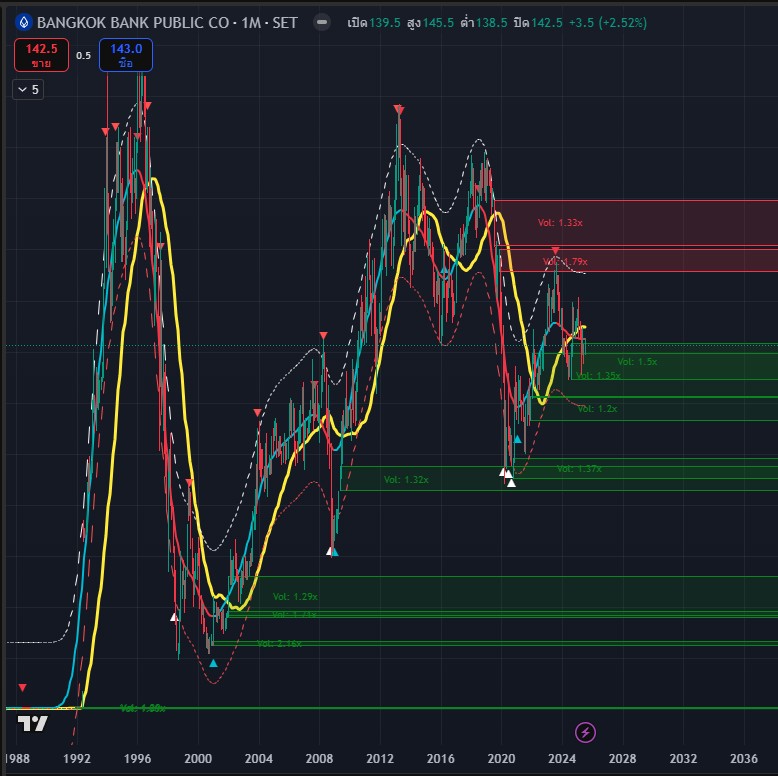This screenshot has width=778, height=776.
Task: Click the purple lightning bolt icon
Action: [x=585, y=732]
